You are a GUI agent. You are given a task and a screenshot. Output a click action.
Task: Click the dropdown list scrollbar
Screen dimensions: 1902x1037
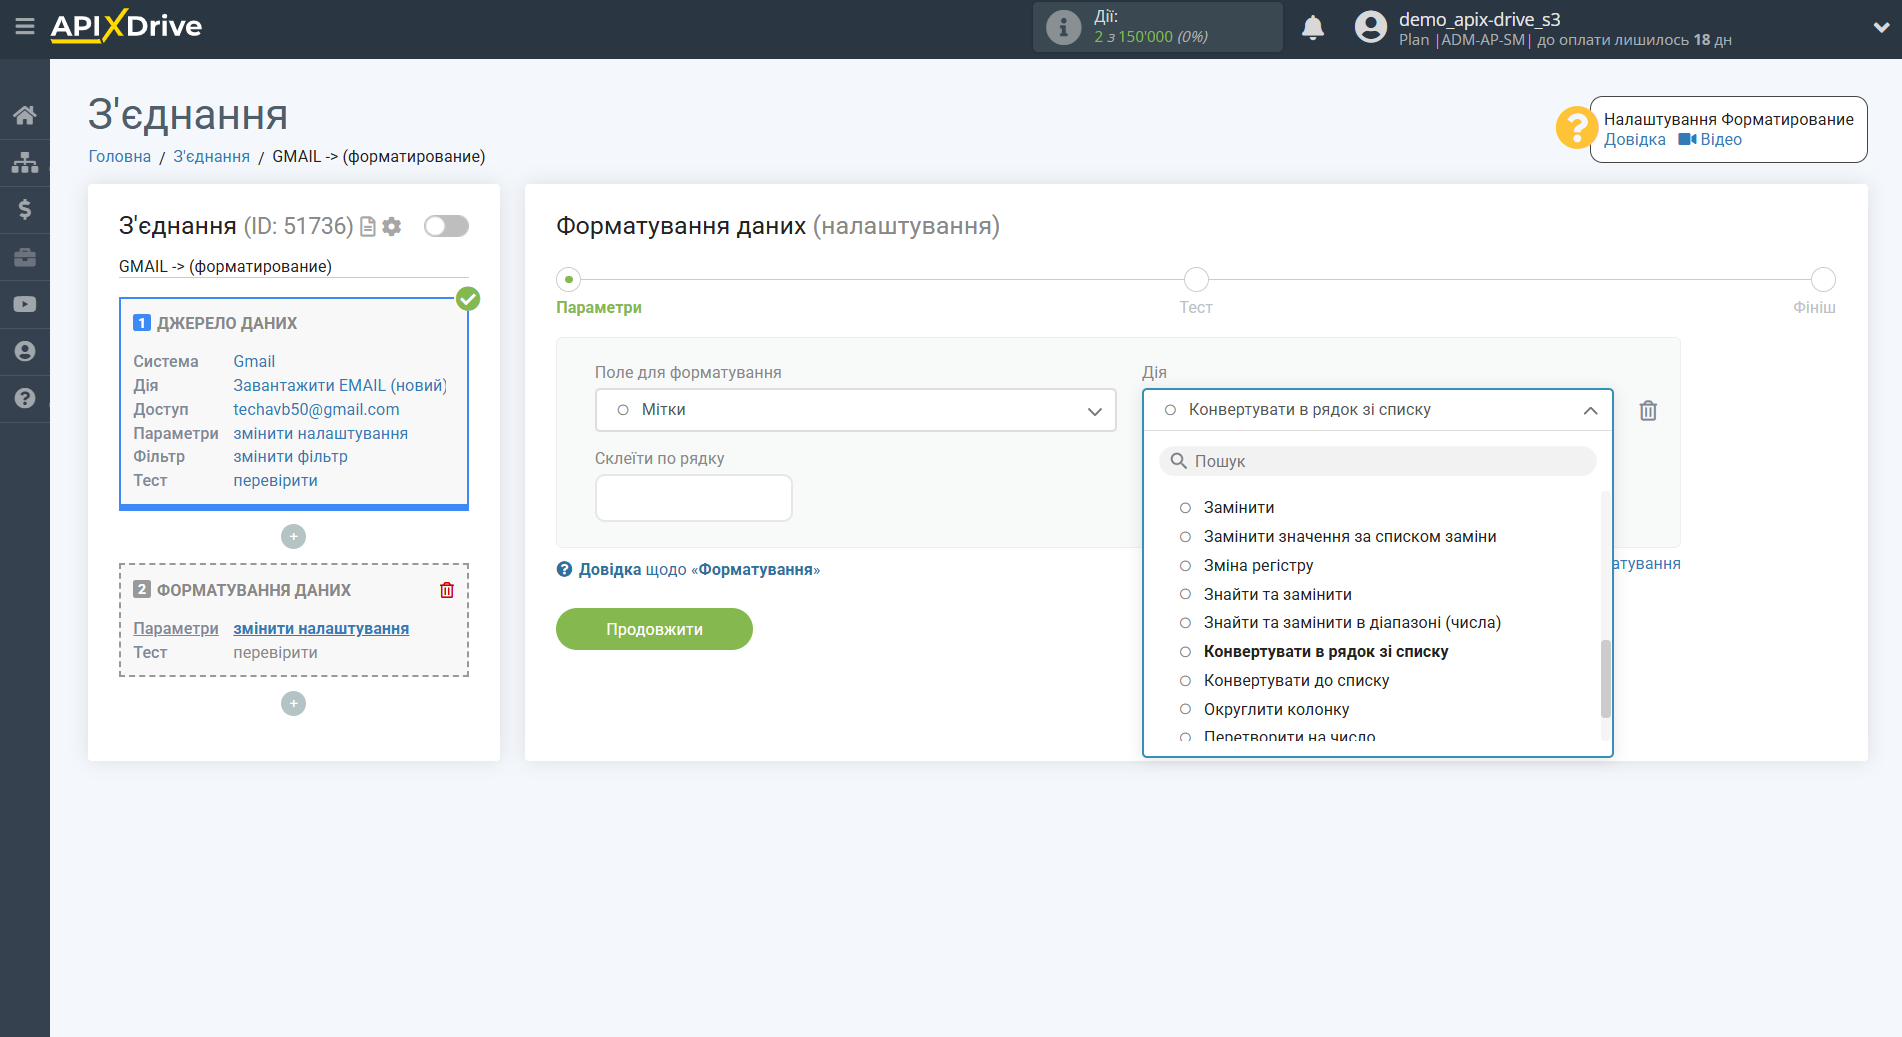1605,678
